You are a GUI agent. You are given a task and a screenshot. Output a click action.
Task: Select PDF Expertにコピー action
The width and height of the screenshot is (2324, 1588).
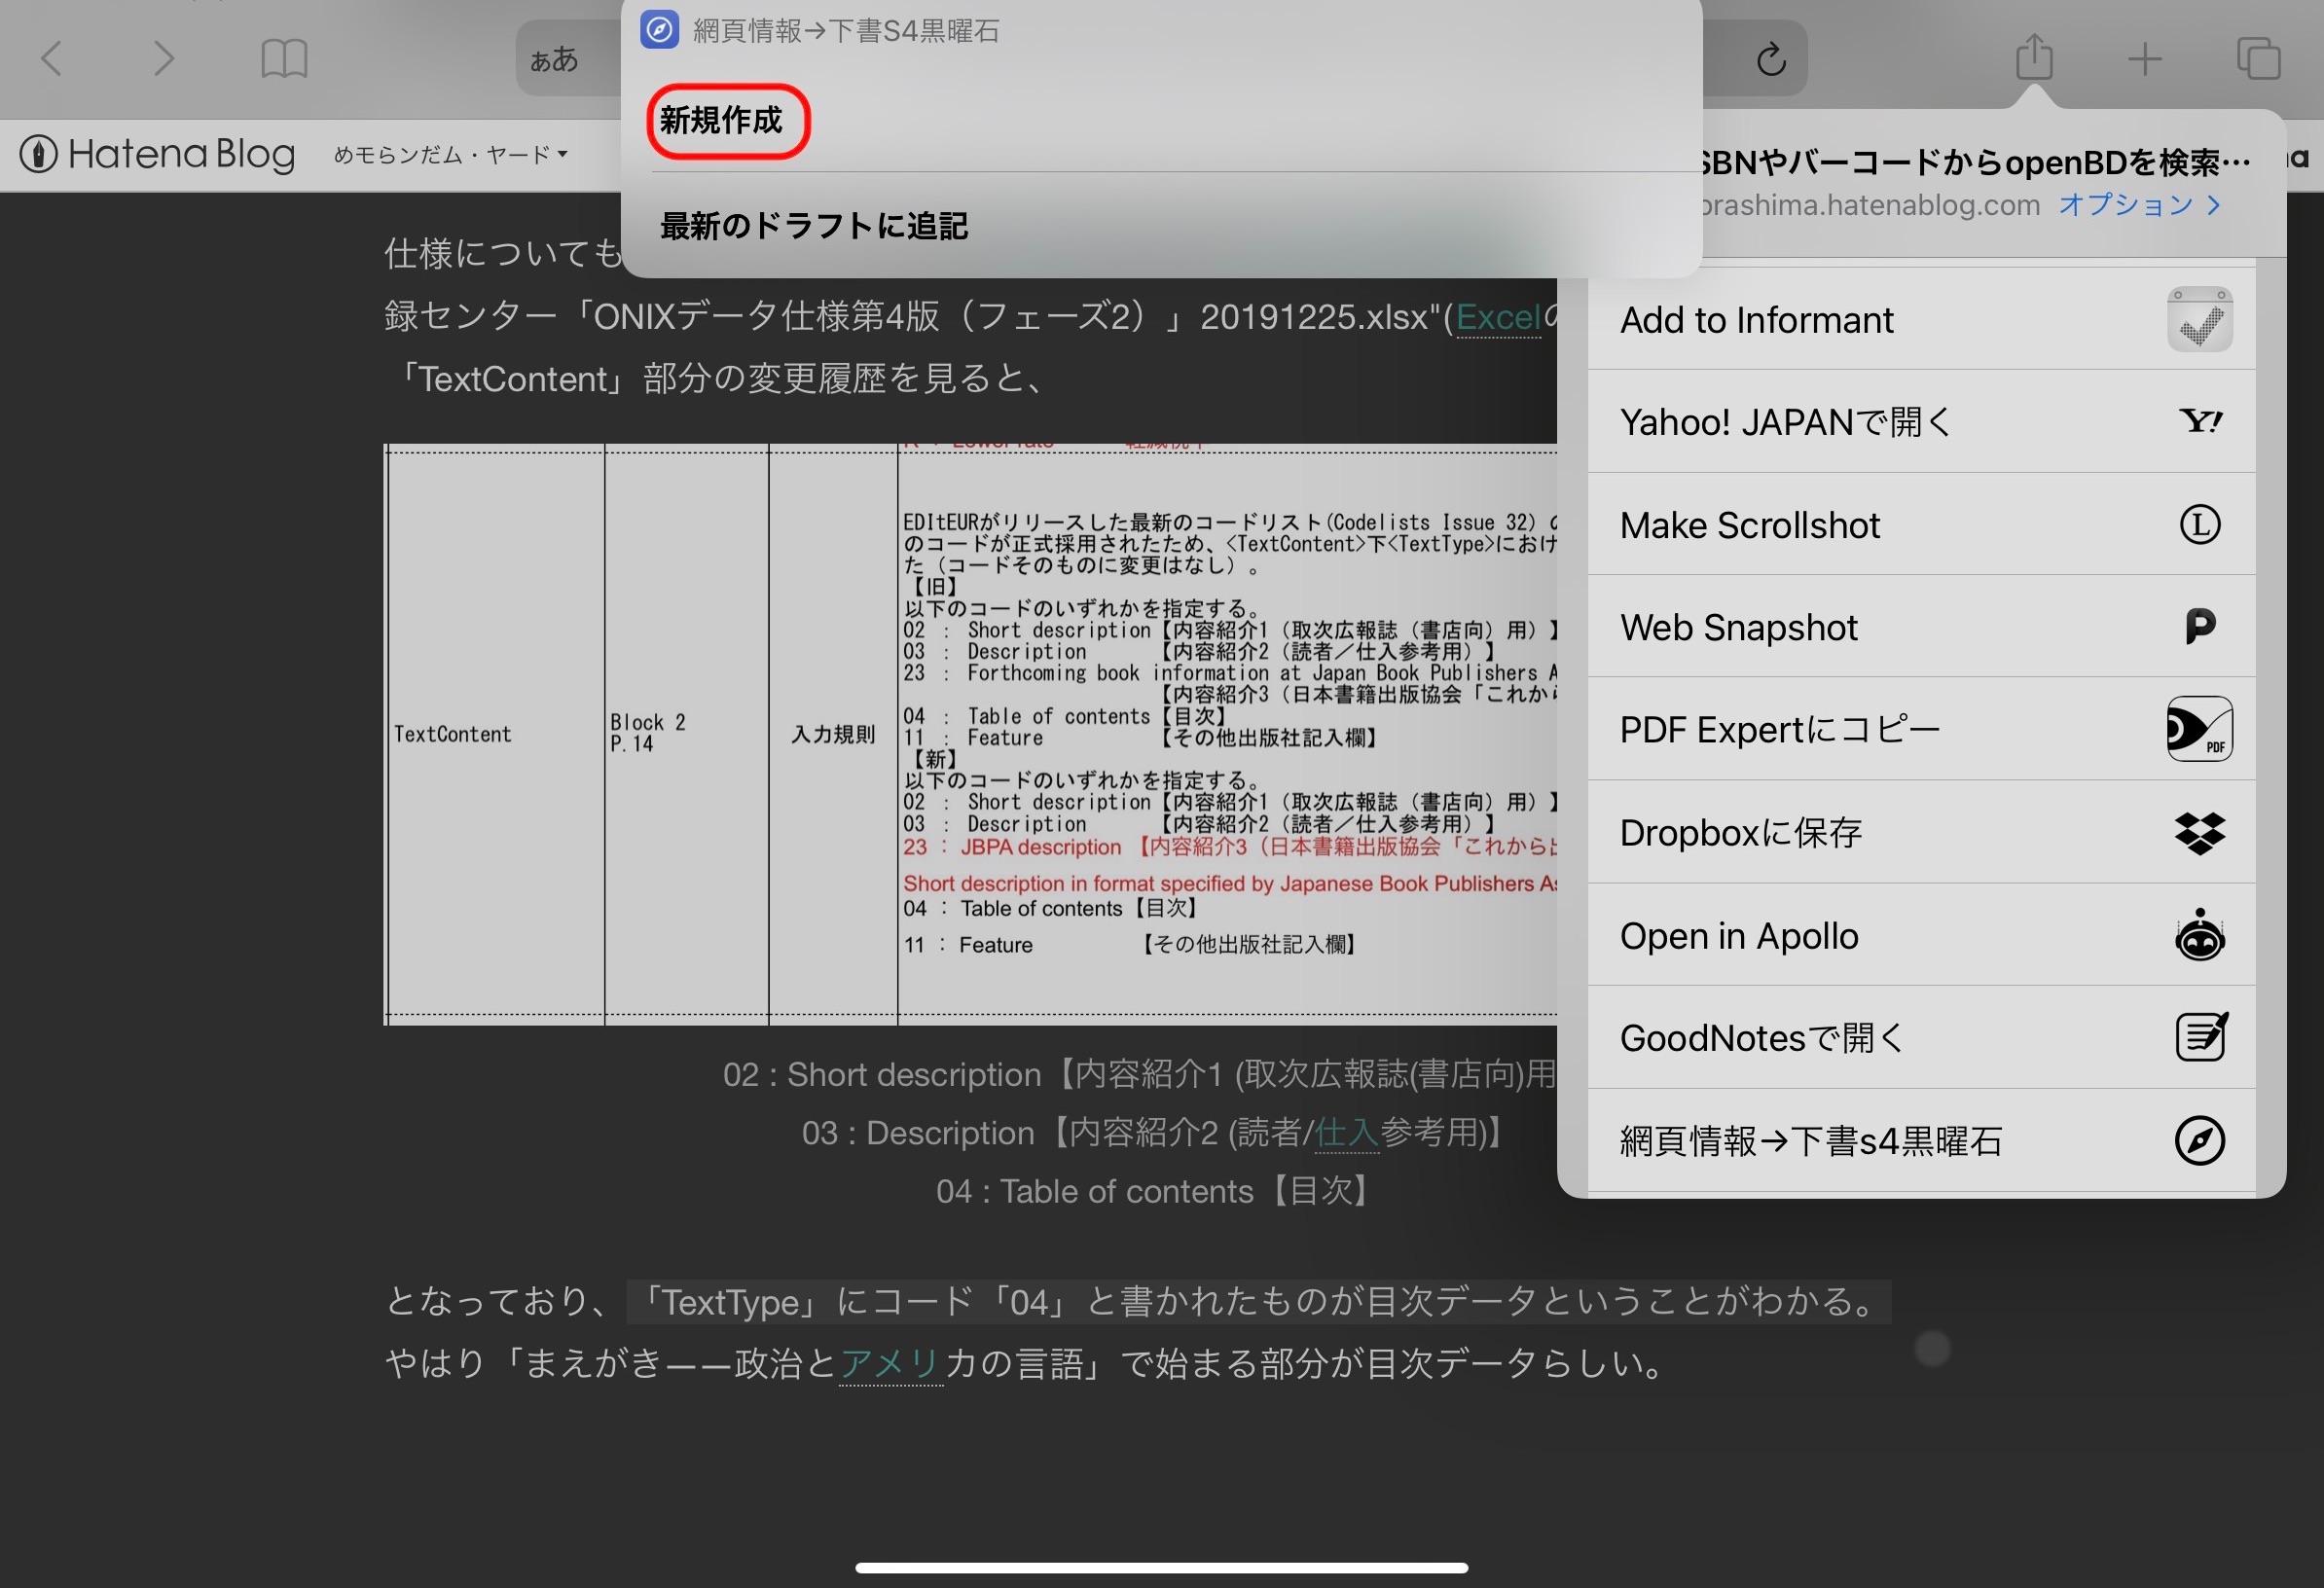(1921, 730)
